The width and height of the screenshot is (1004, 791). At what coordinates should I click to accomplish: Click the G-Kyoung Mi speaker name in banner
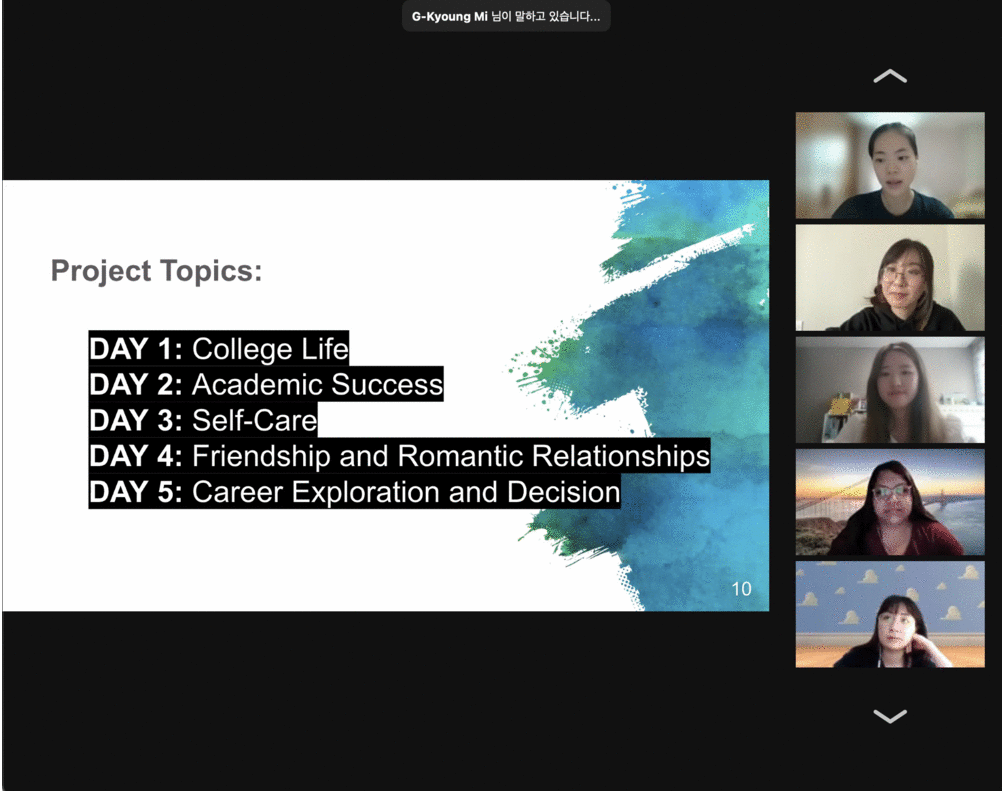[x=442, y=16]
